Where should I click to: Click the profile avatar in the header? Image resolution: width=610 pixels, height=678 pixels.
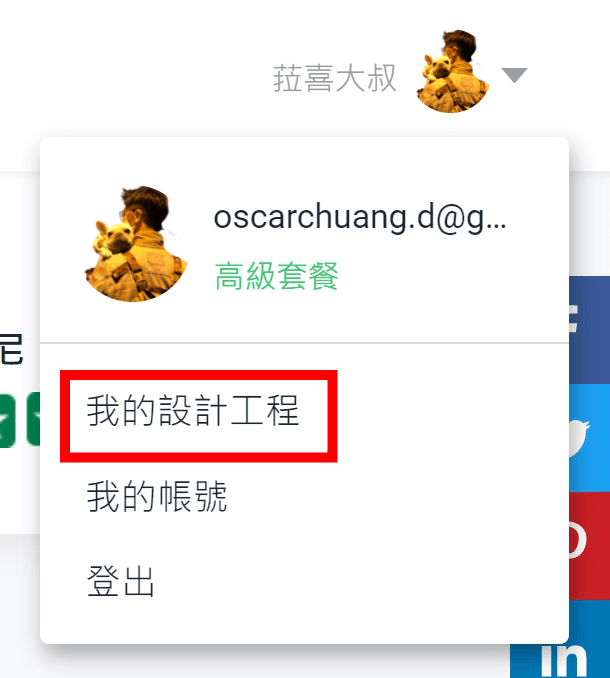pos(453,71)
